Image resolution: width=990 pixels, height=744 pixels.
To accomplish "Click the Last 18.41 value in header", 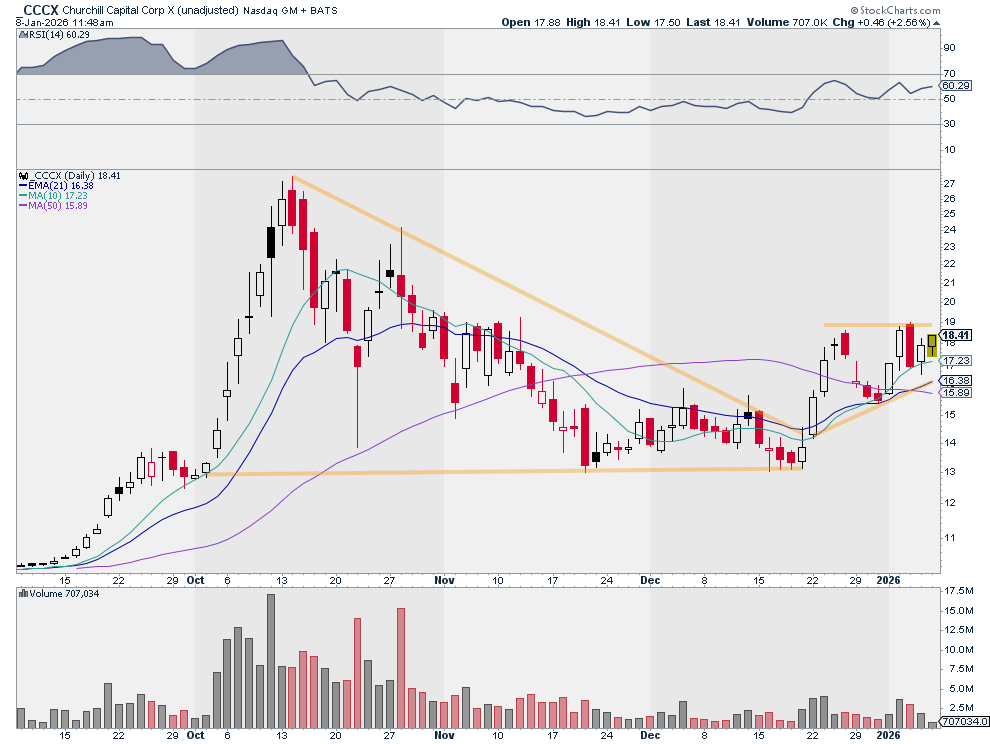I will pos(713,22).
